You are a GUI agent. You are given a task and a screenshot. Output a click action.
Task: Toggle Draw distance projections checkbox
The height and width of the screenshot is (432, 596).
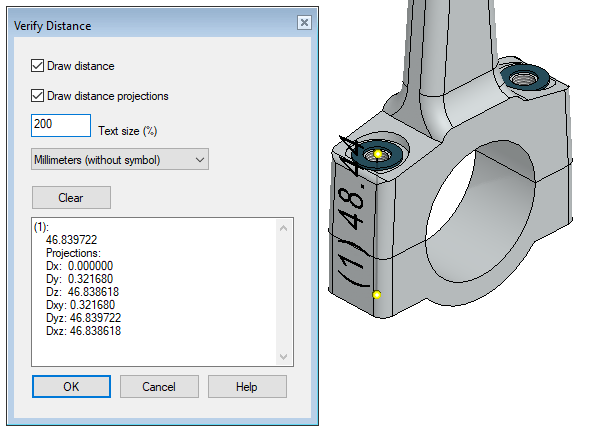[x=37, y=95]
